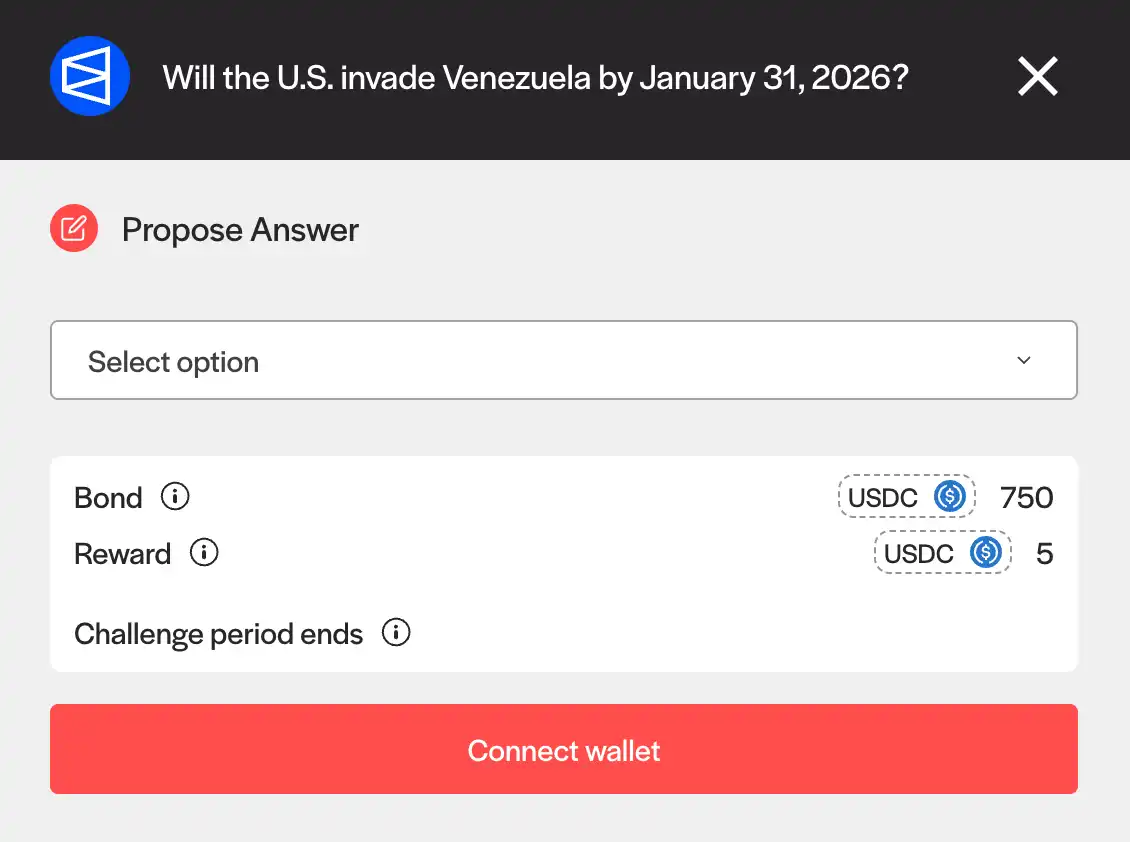Image resolution: width=1130 pixels, height=842 pixels.
Task: Click the Challenge period ends info icon
Action: [x=396, y=633]
